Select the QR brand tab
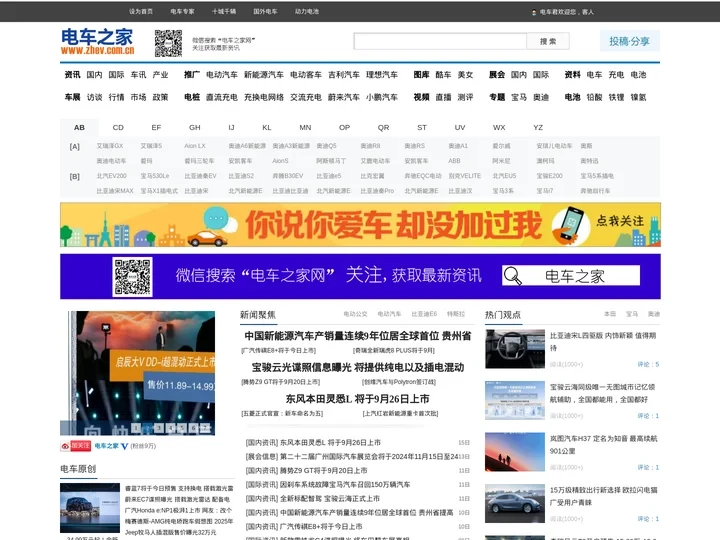 point(383,128)
